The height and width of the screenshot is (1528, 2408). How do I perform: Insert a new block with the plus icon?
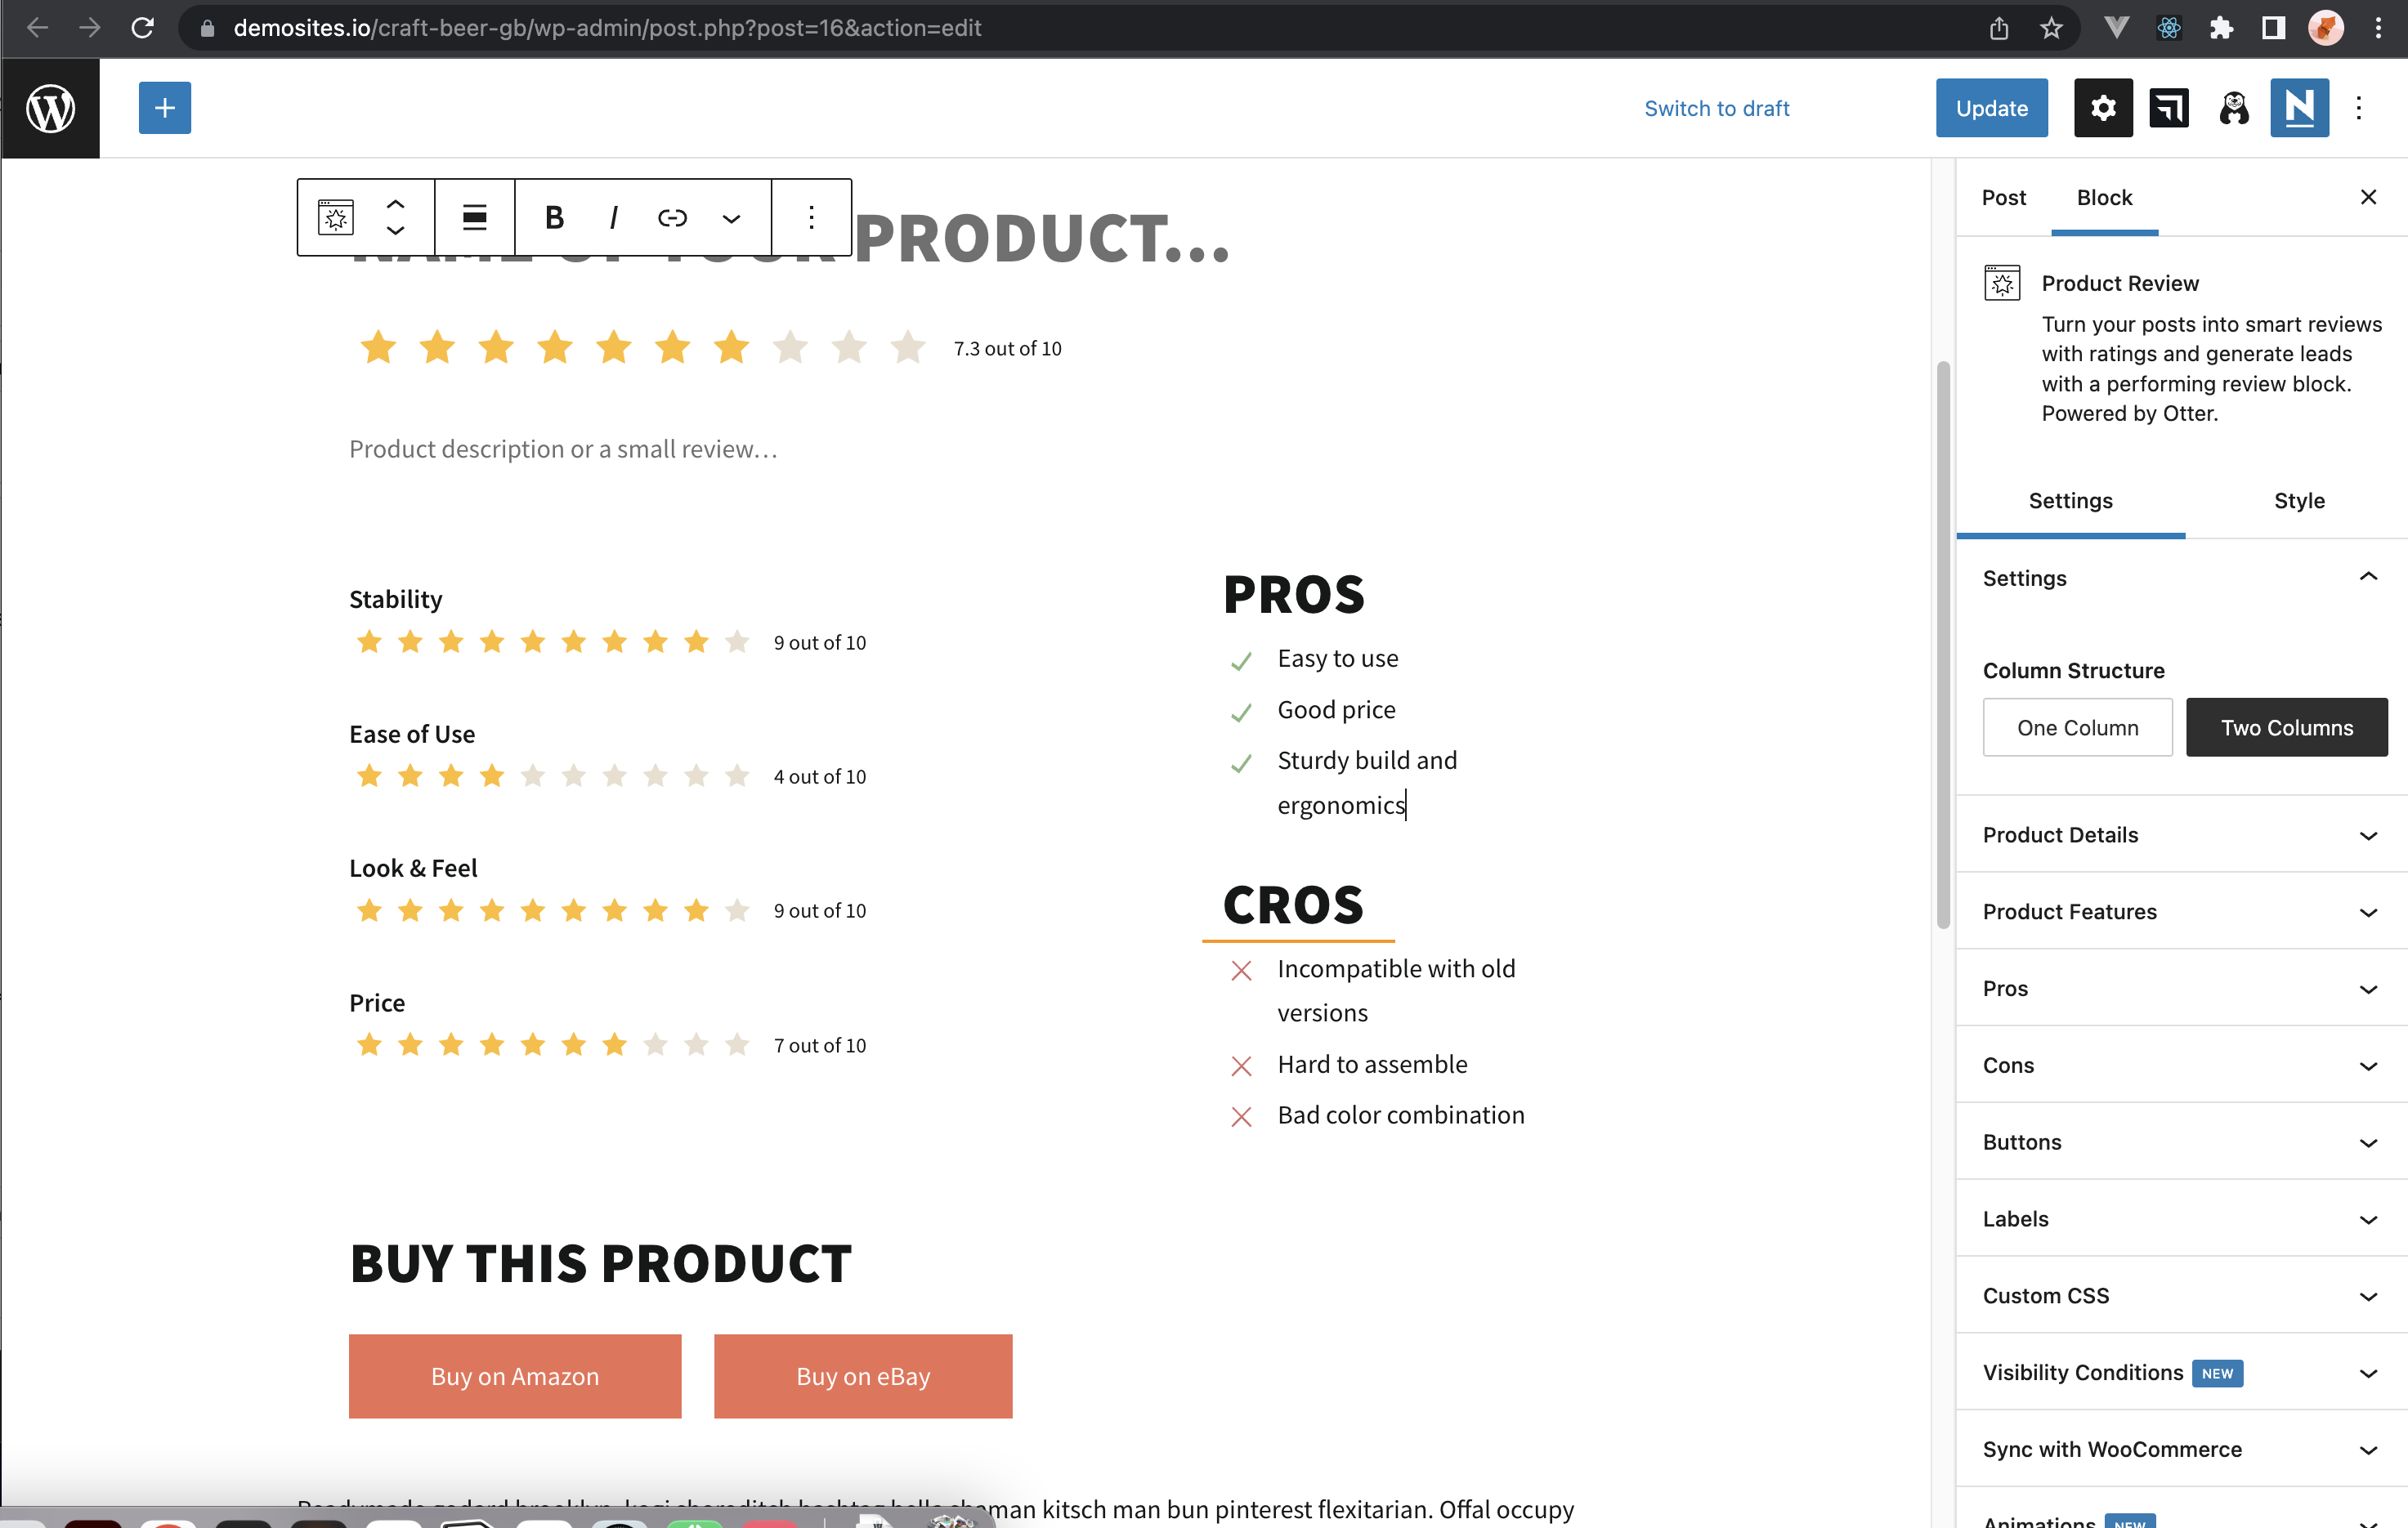(x=164, y=108)
